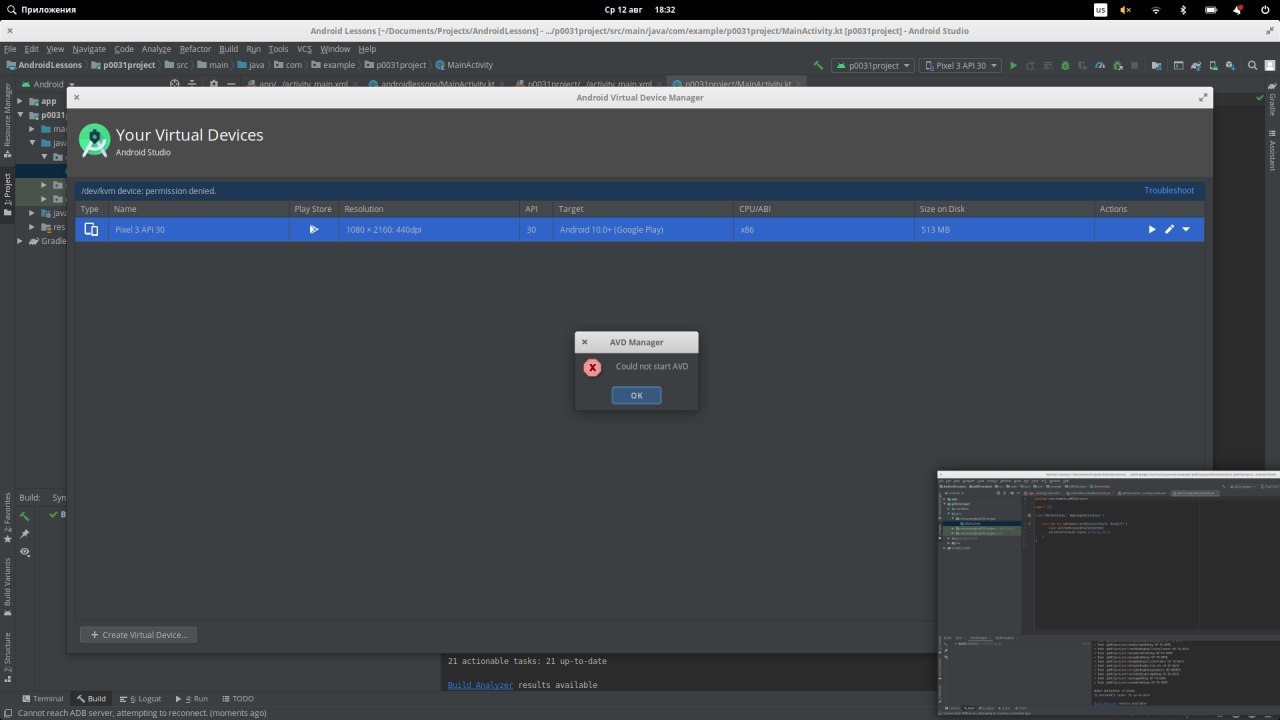Expand the app module in project tree
This screenshot has height=720, width=1280.
pos(20,101)
